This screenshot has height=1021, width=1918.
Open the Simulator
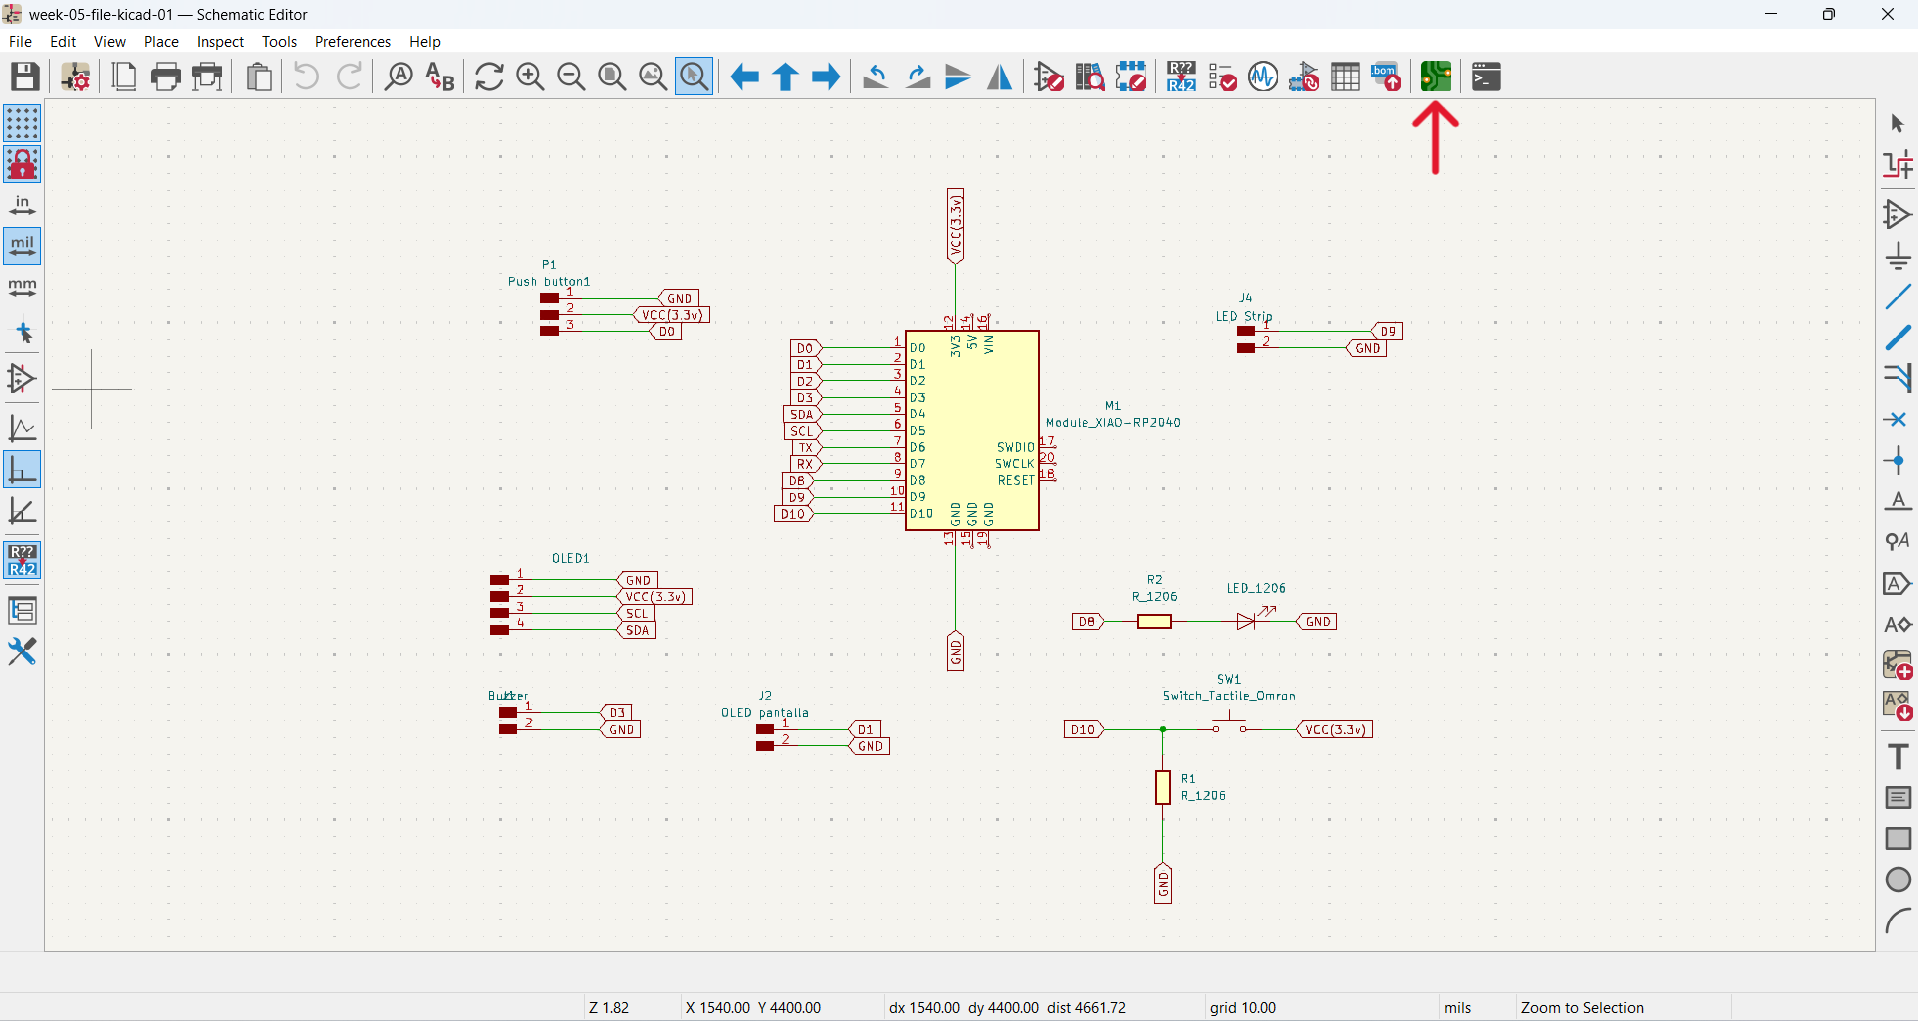pos(1263,76)
